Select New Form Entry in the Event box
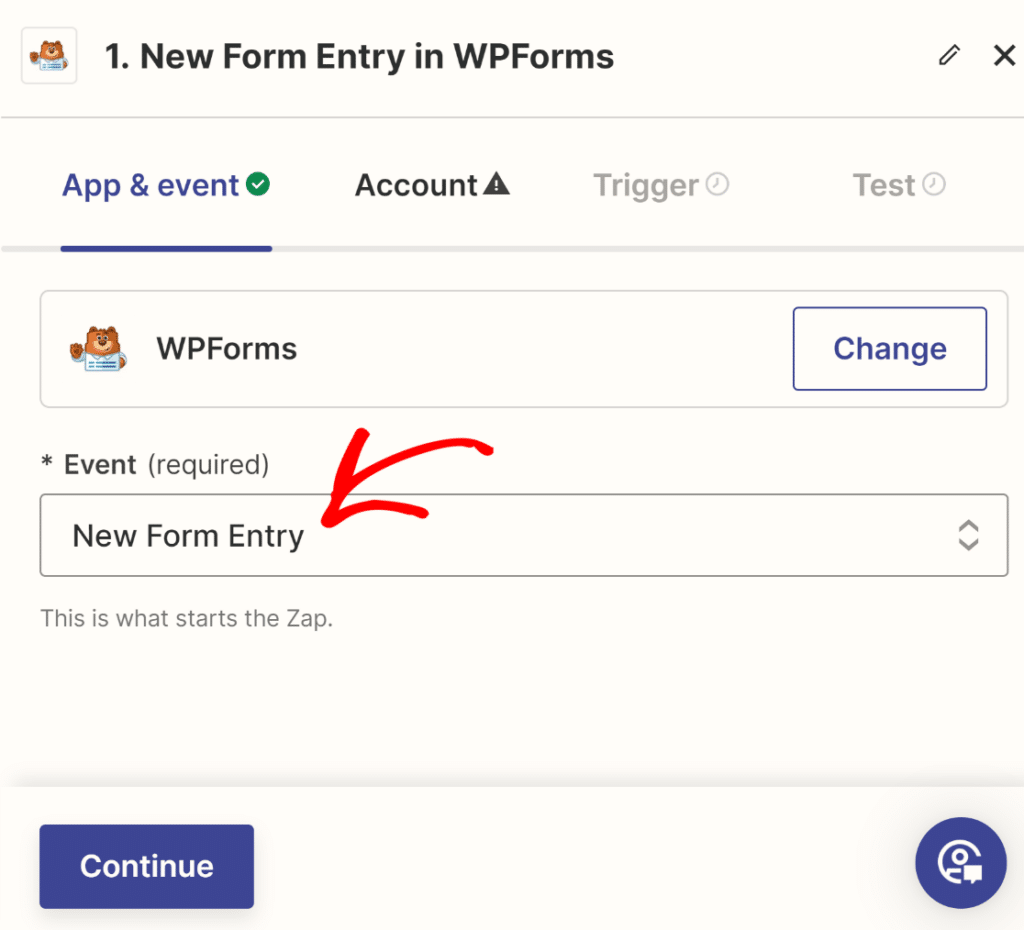This screenshot has height=930, width=1024. (188, 535)
